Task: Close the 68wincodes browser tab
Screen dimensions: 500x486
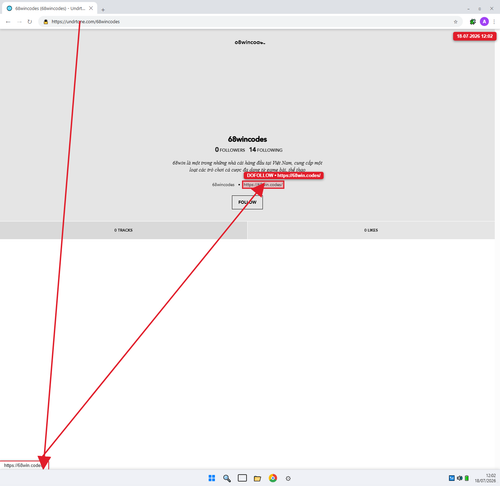Action: coord(91,8)
